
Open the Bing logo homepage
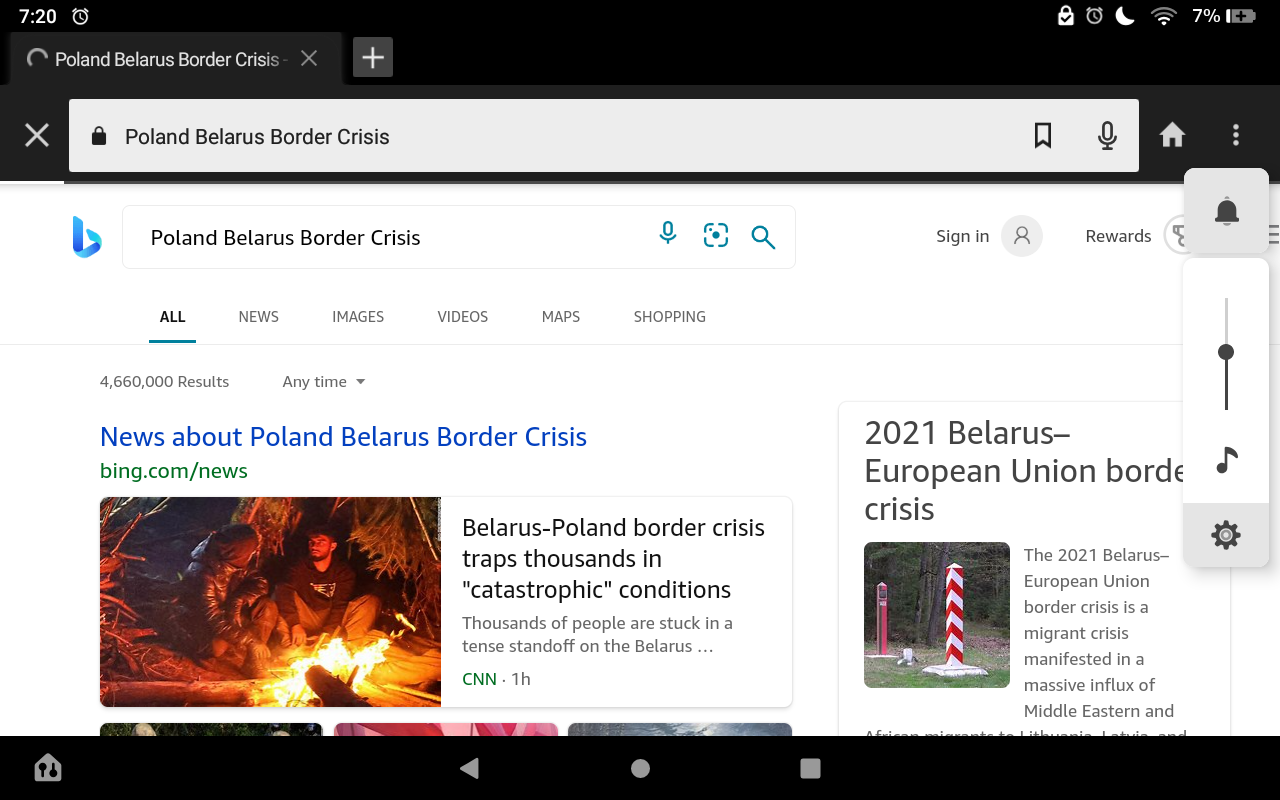(x=87, y=237)
